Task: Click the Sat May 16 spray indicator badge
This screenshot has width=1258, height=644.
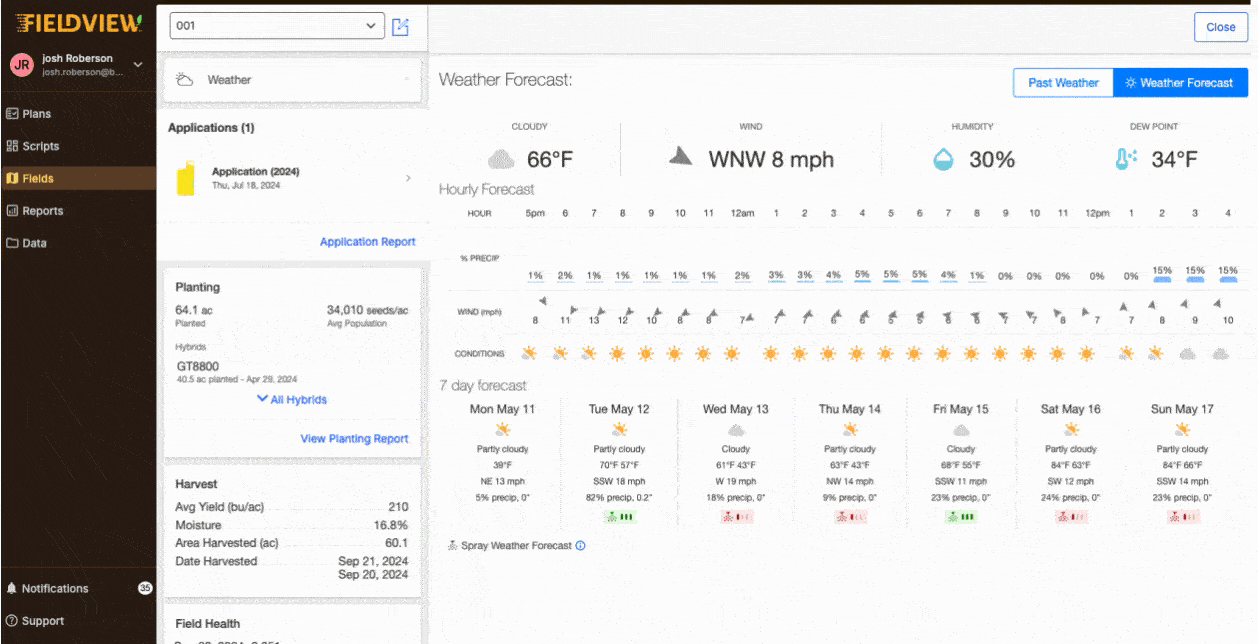Action: (x=1071, y=517)
